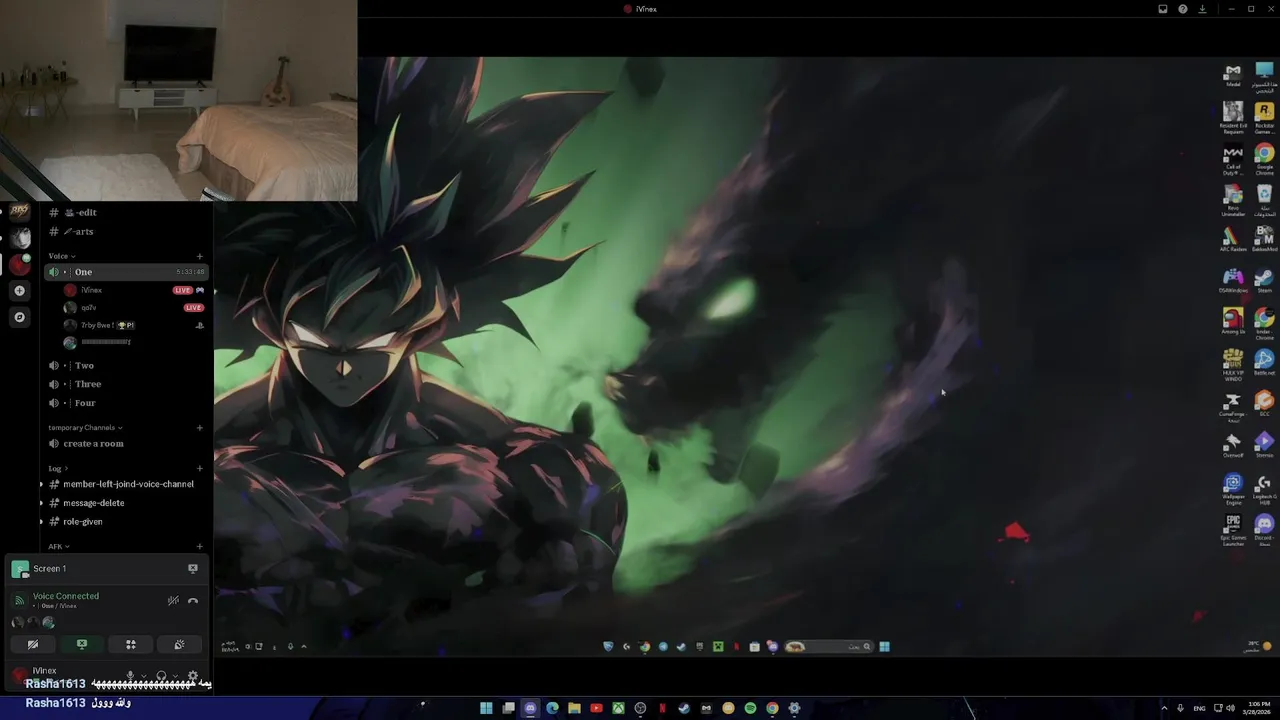Viewport: 1280px width, 720px height.
Task: Expand the Log category
Action: [57, 468]
